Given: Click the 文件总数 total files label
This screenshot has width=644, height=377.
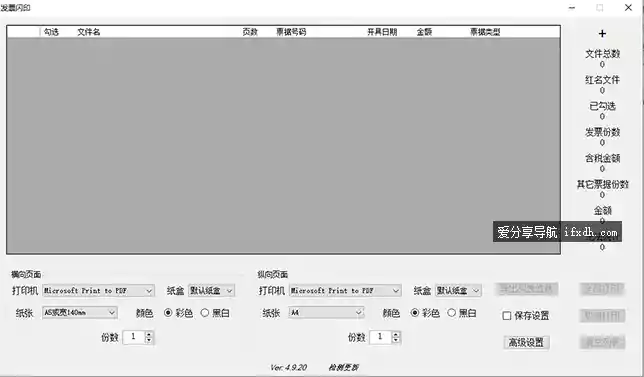Looking at the screenshot, I should (x=603, y=54).
